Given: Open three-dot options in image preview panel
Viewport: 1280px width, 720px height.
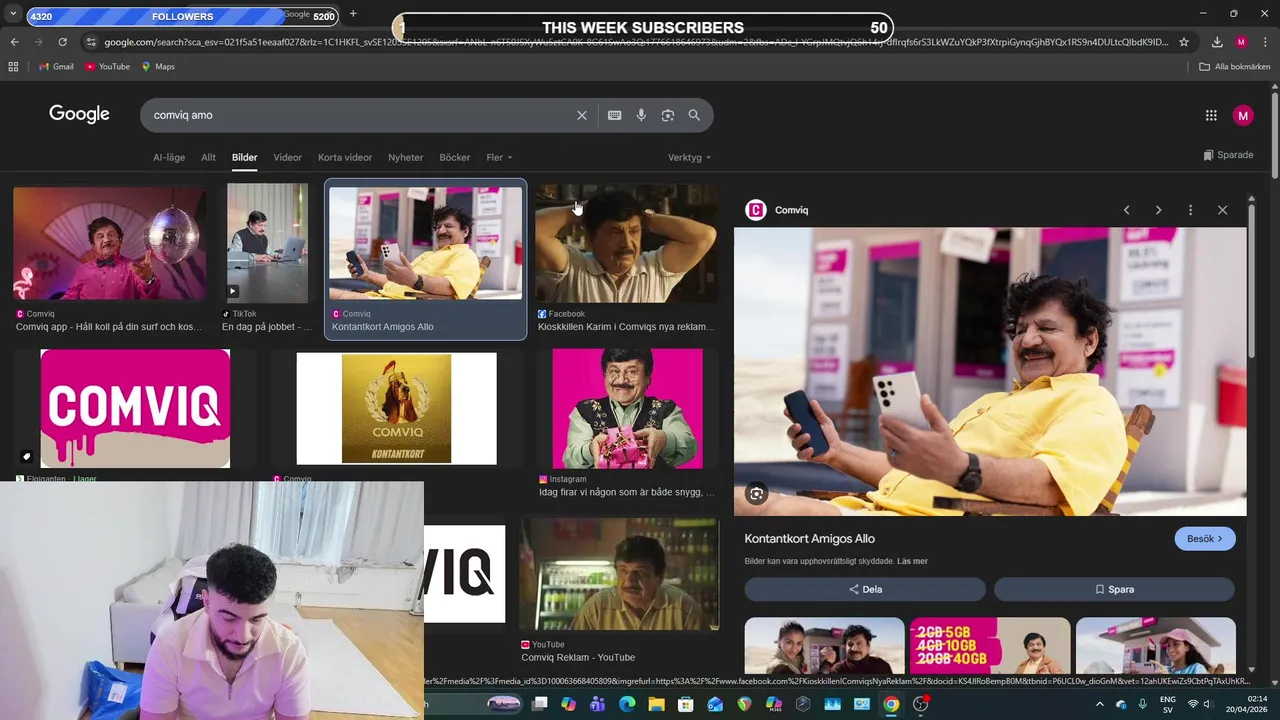Looking at the screenshot, I should (1190, 210).
